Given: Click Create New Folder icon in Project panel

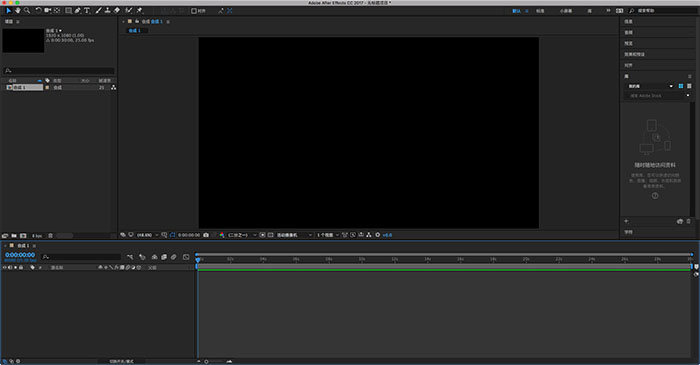Looking at the screenshot, I should pos(14,236).
